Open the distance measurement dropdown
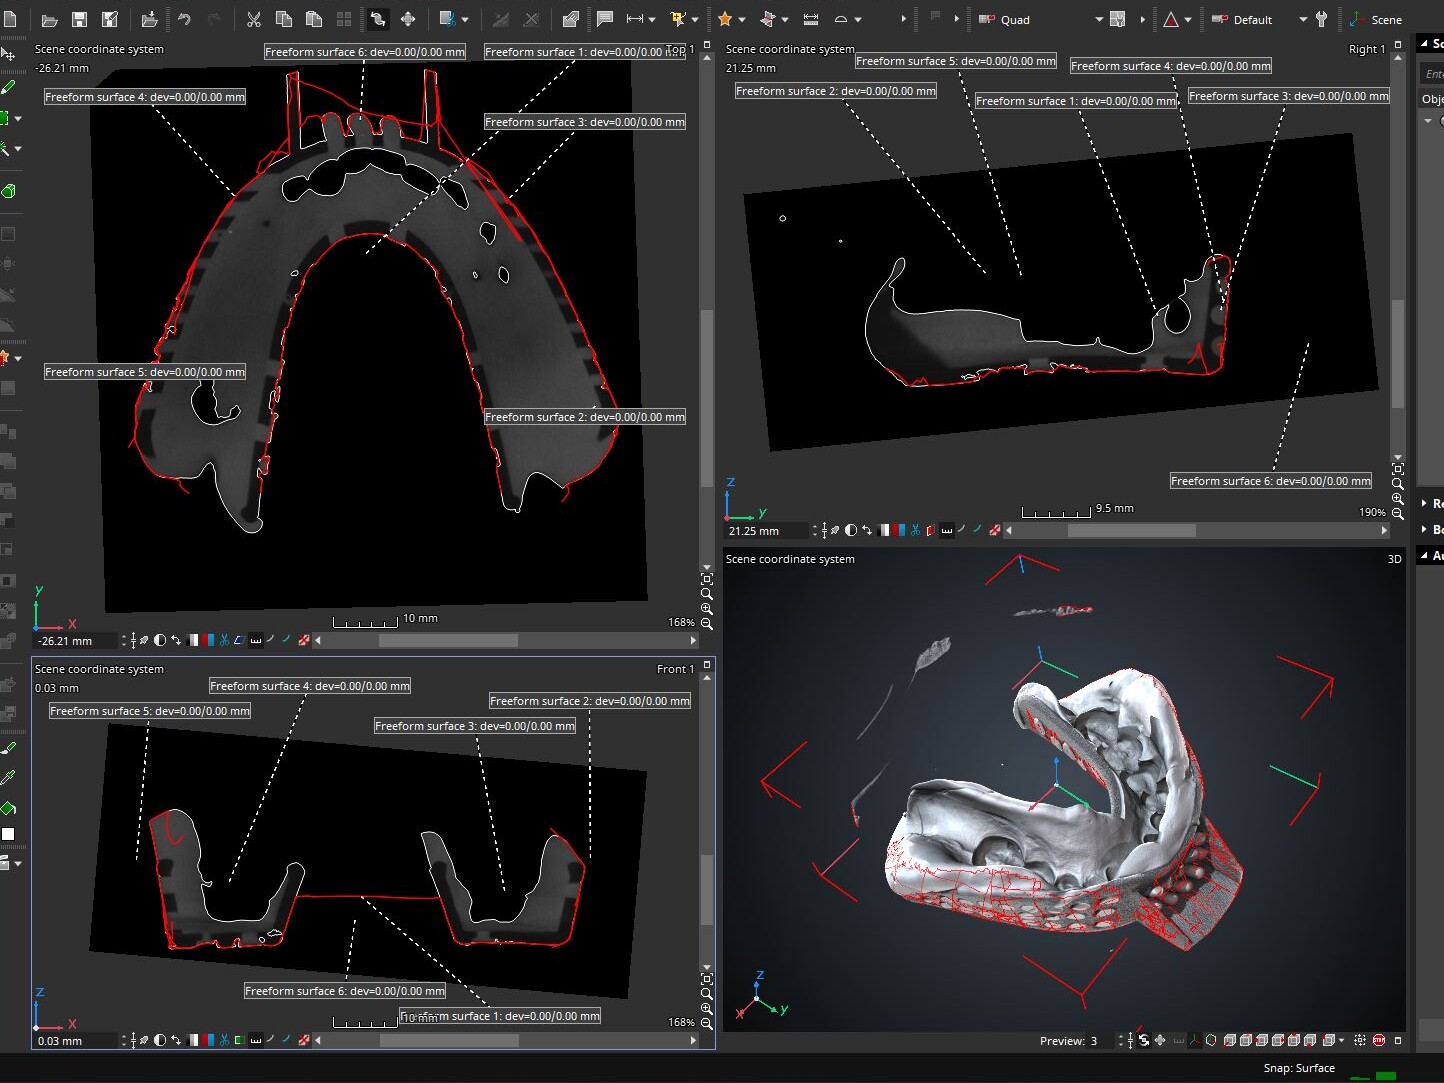 pos(652,19)
